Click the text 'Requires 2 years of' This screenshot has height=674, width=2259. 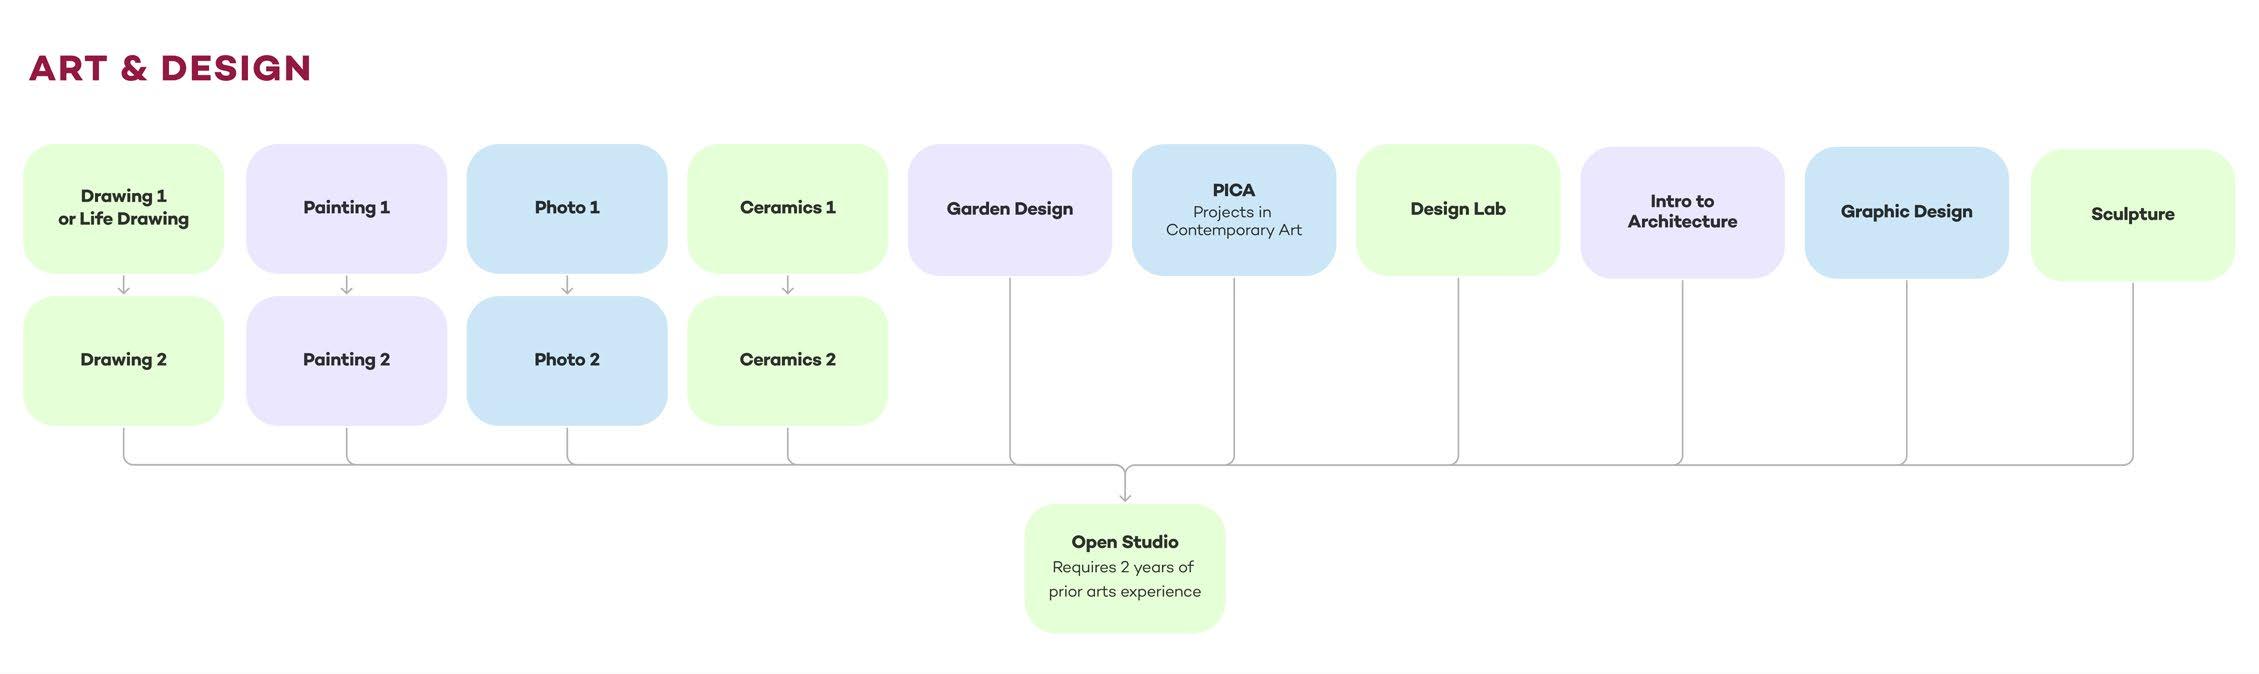coord(1123,567)
